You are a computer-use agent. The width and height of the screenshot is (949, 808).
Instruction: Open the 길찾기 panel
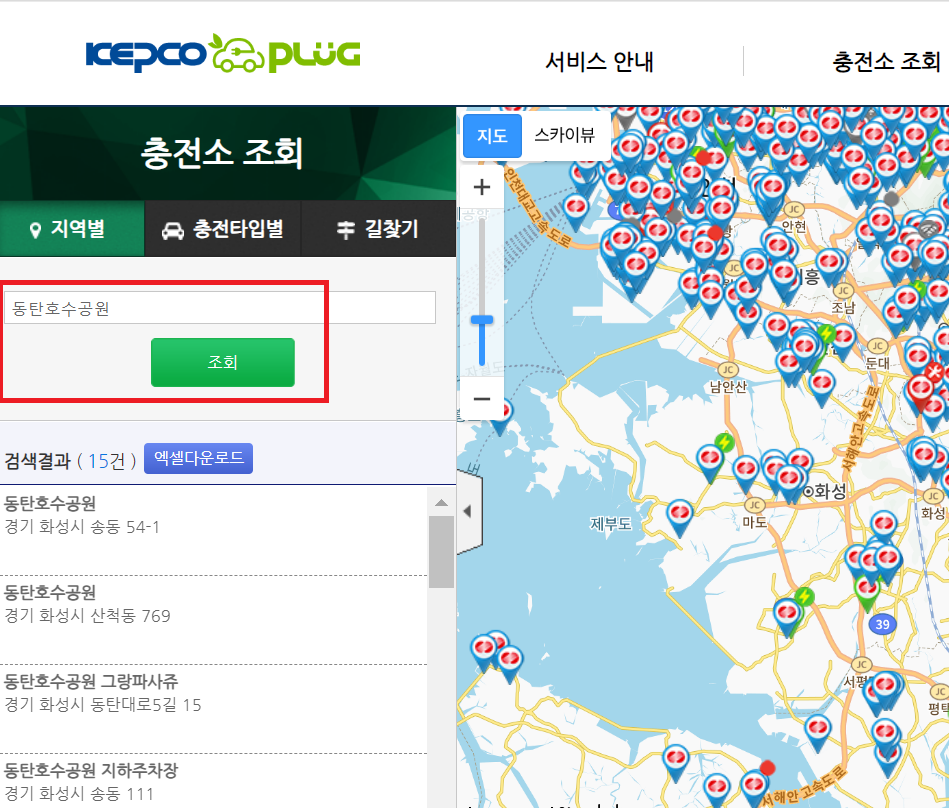click(x=380, y=228)
